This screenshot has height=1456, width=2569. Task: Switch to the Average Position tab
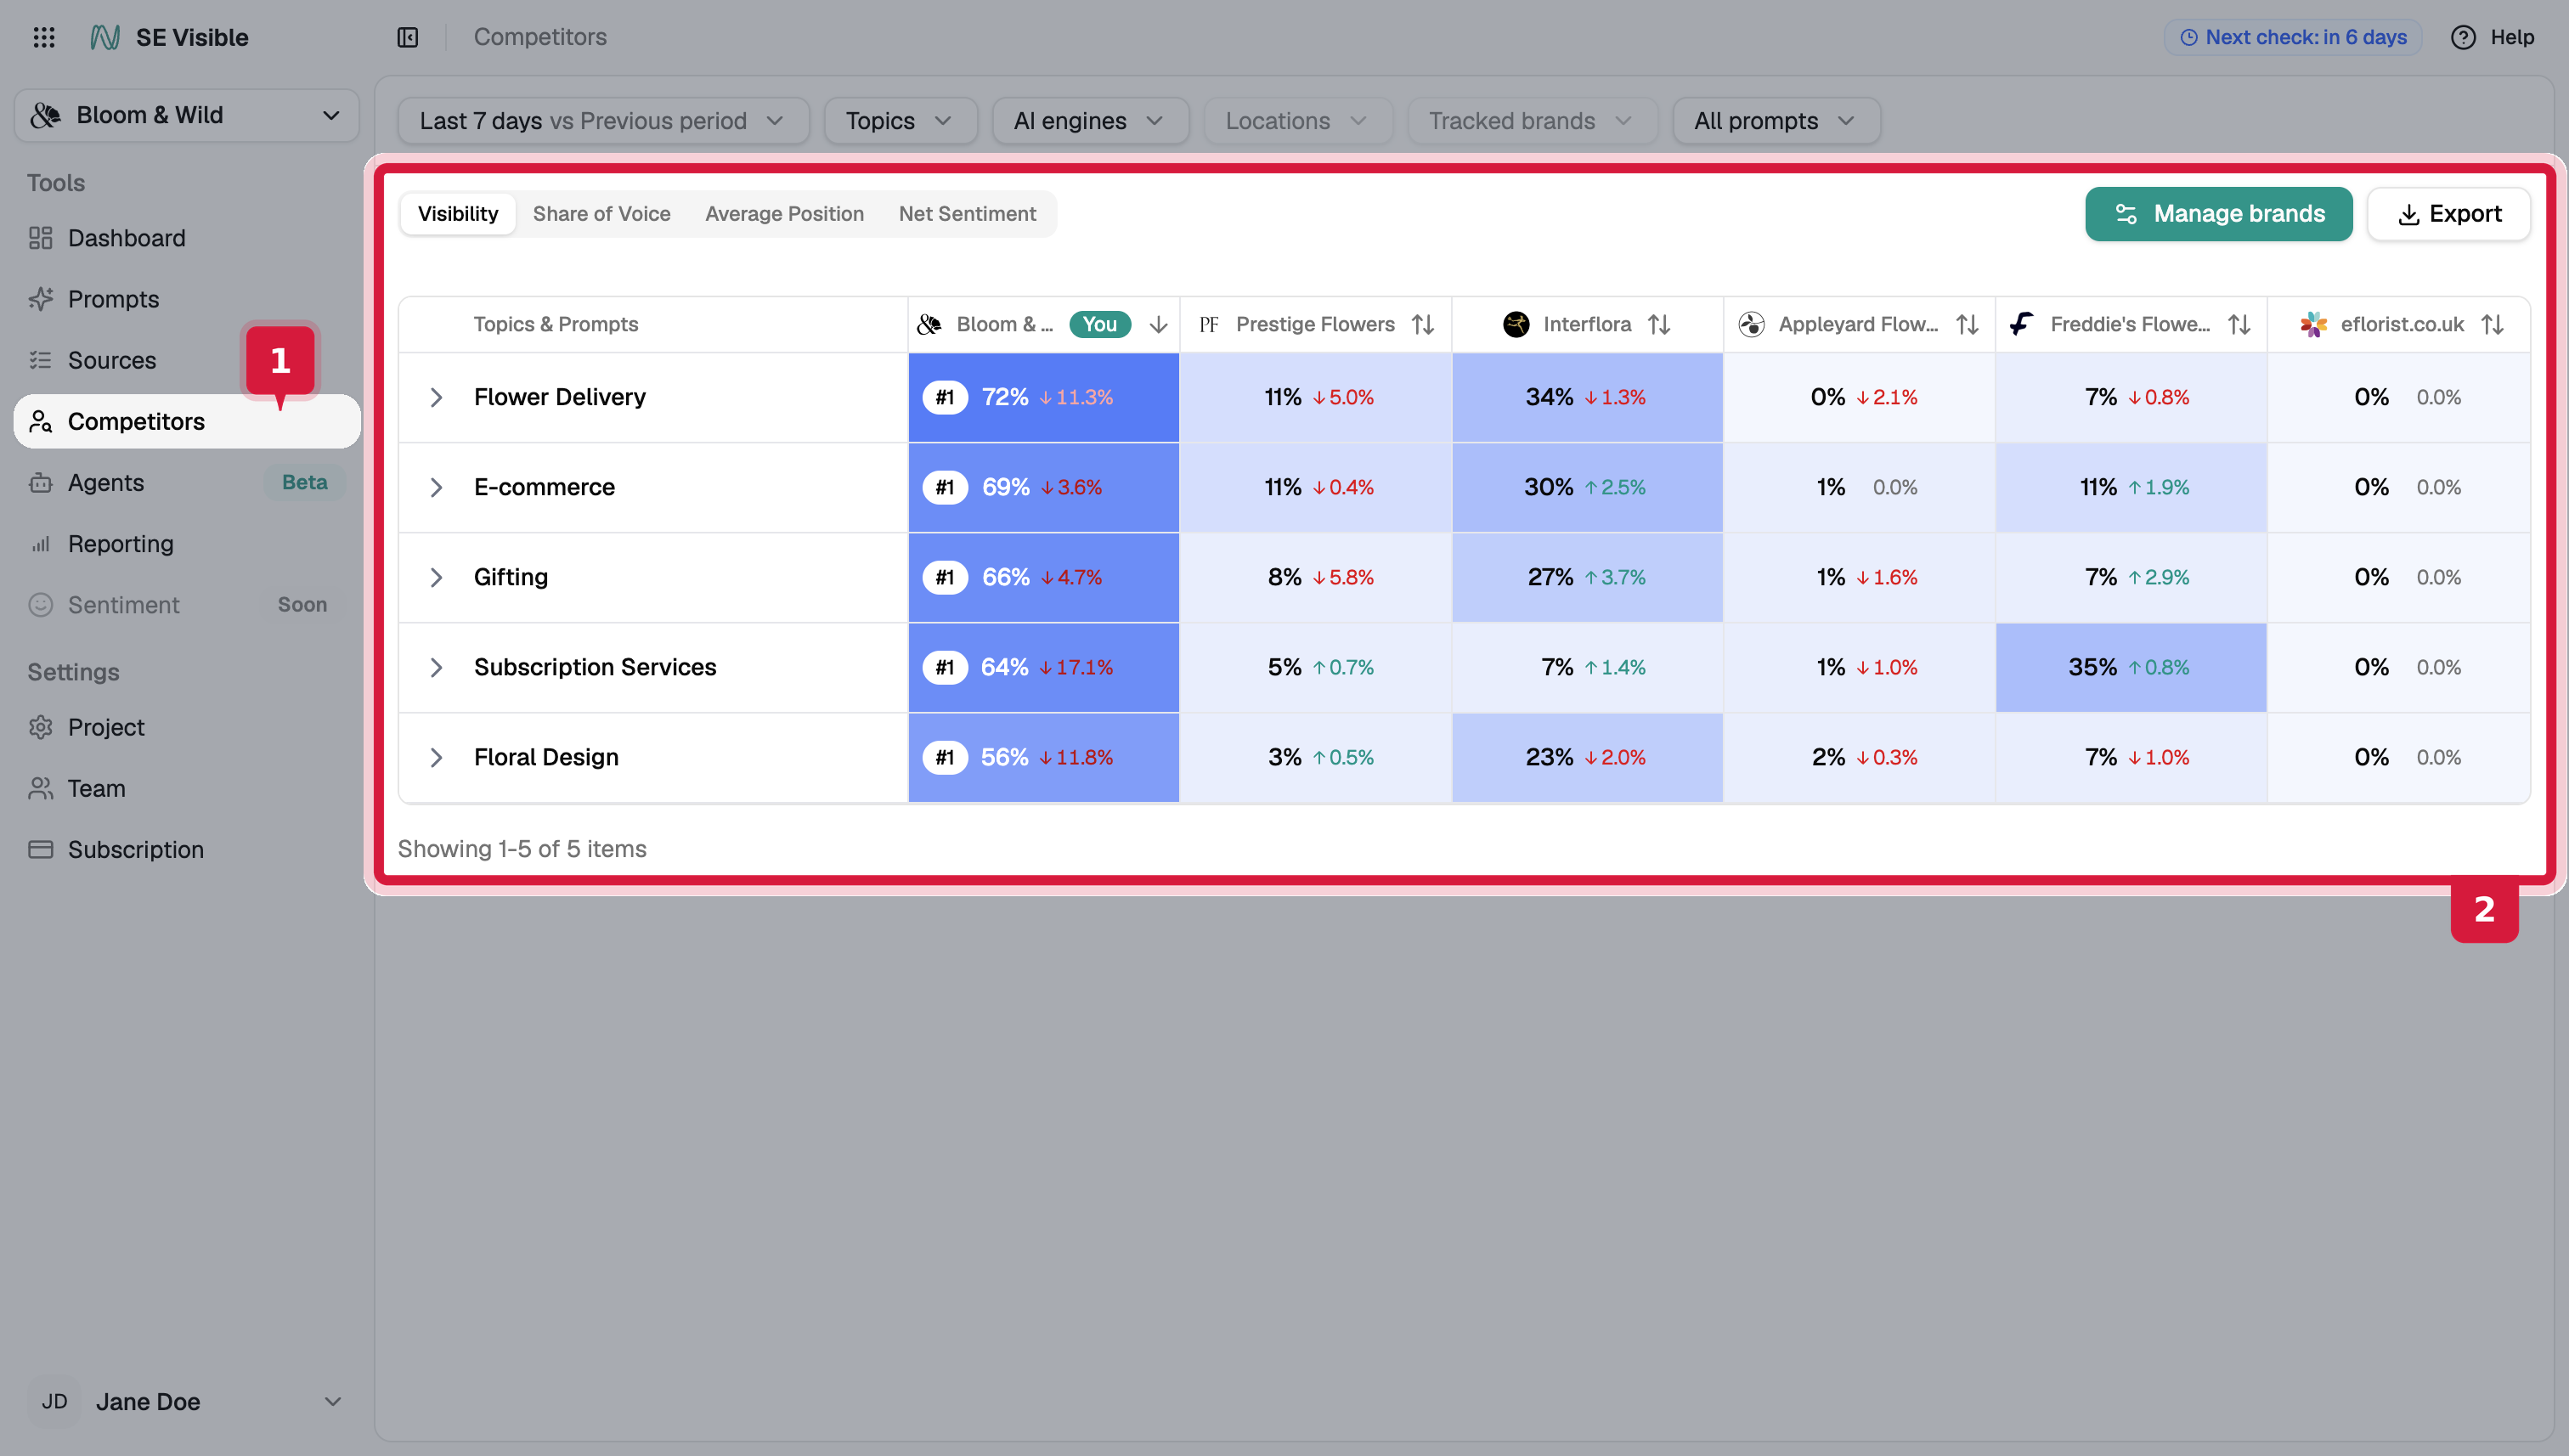[784, 214]
